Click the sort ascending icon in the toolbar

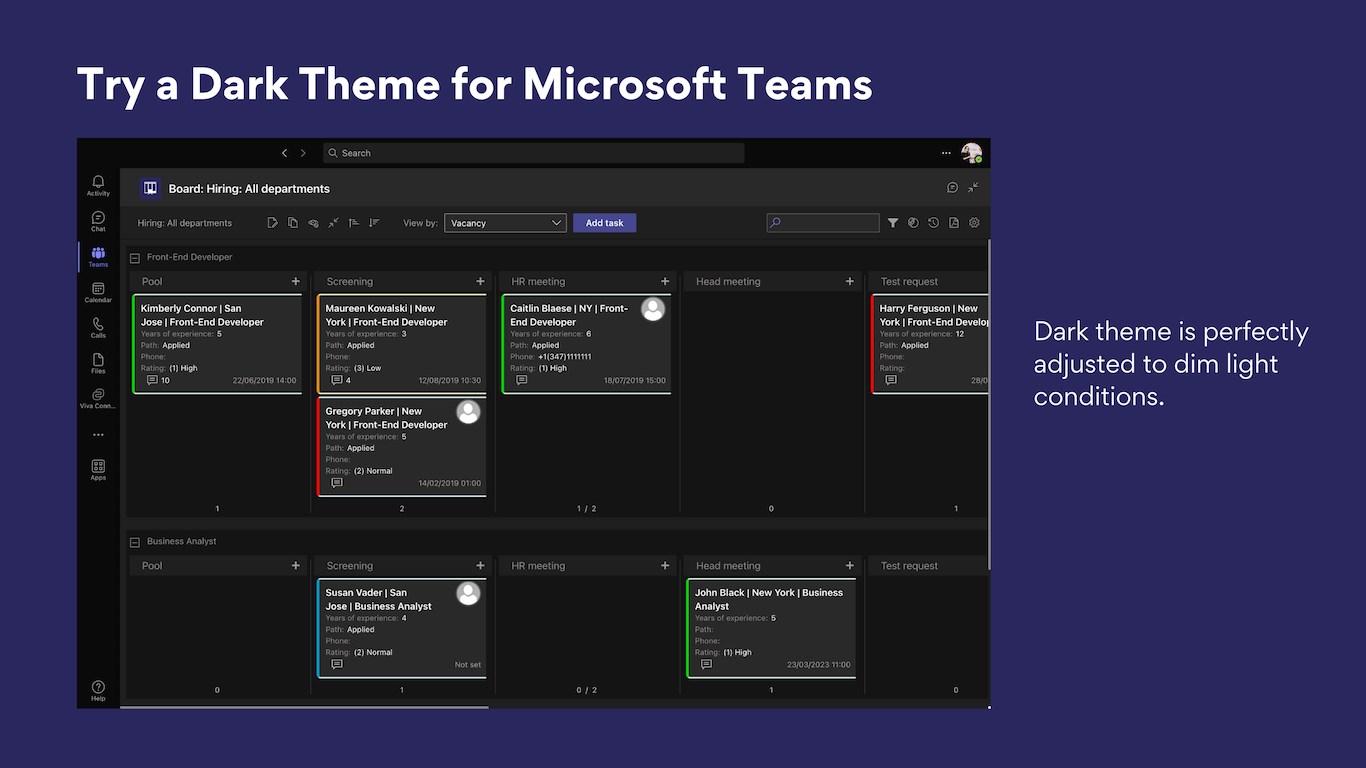[x=353, y=223]
